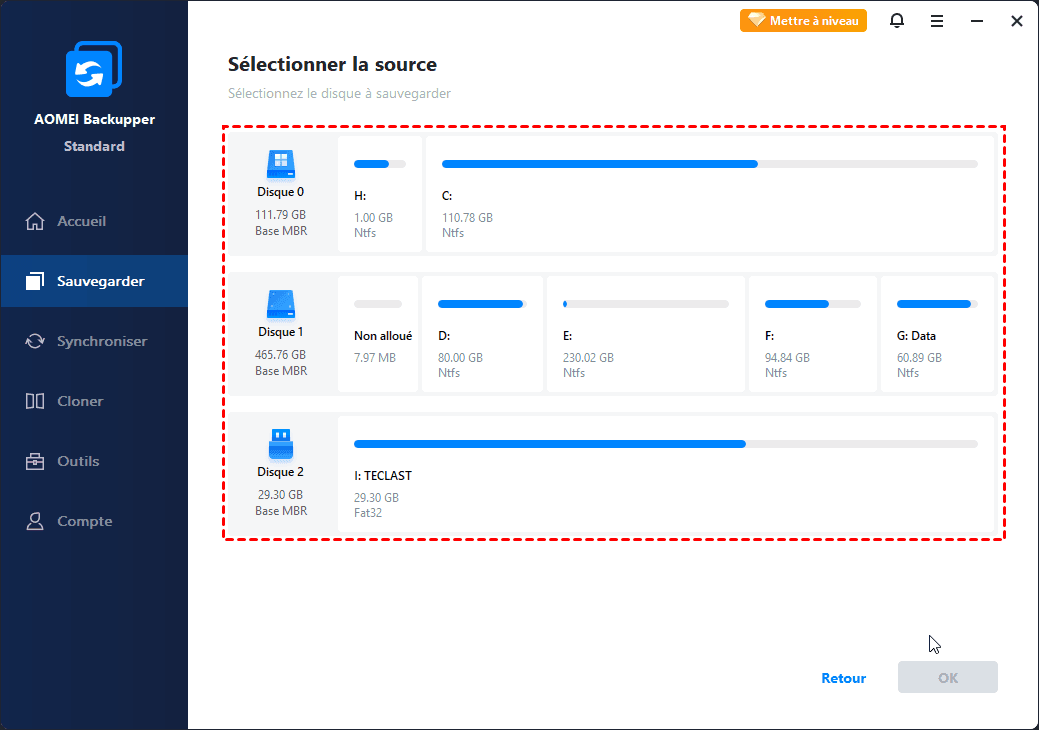Viewport: 1039px width, 730px height.
Task: Select the Disque 2 USB drive icon
Action: tap(281, 444)
